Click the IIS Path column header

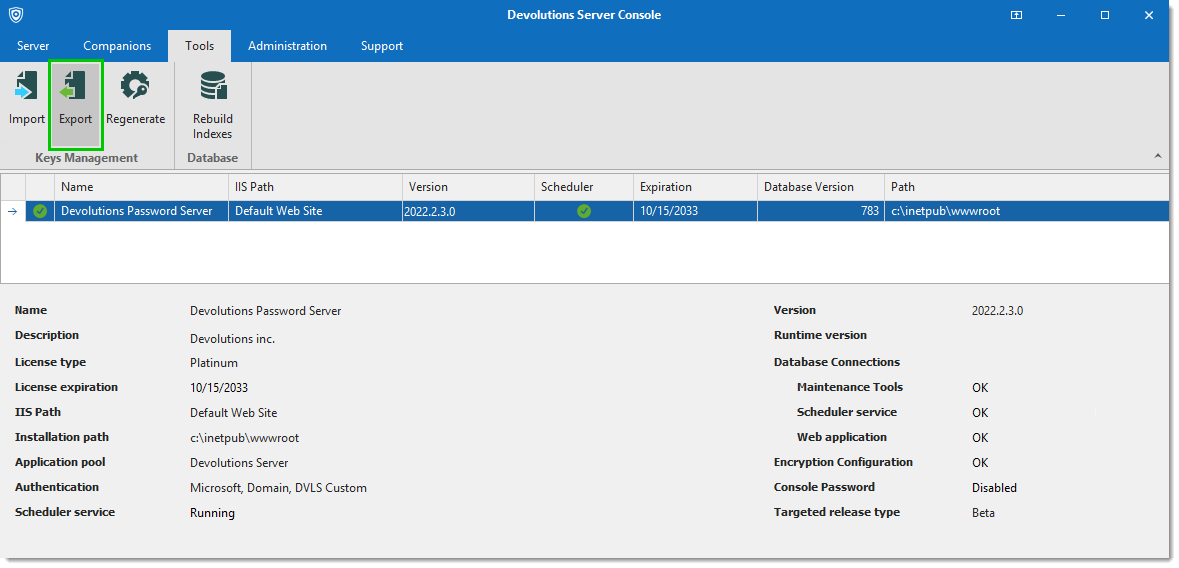254,187
